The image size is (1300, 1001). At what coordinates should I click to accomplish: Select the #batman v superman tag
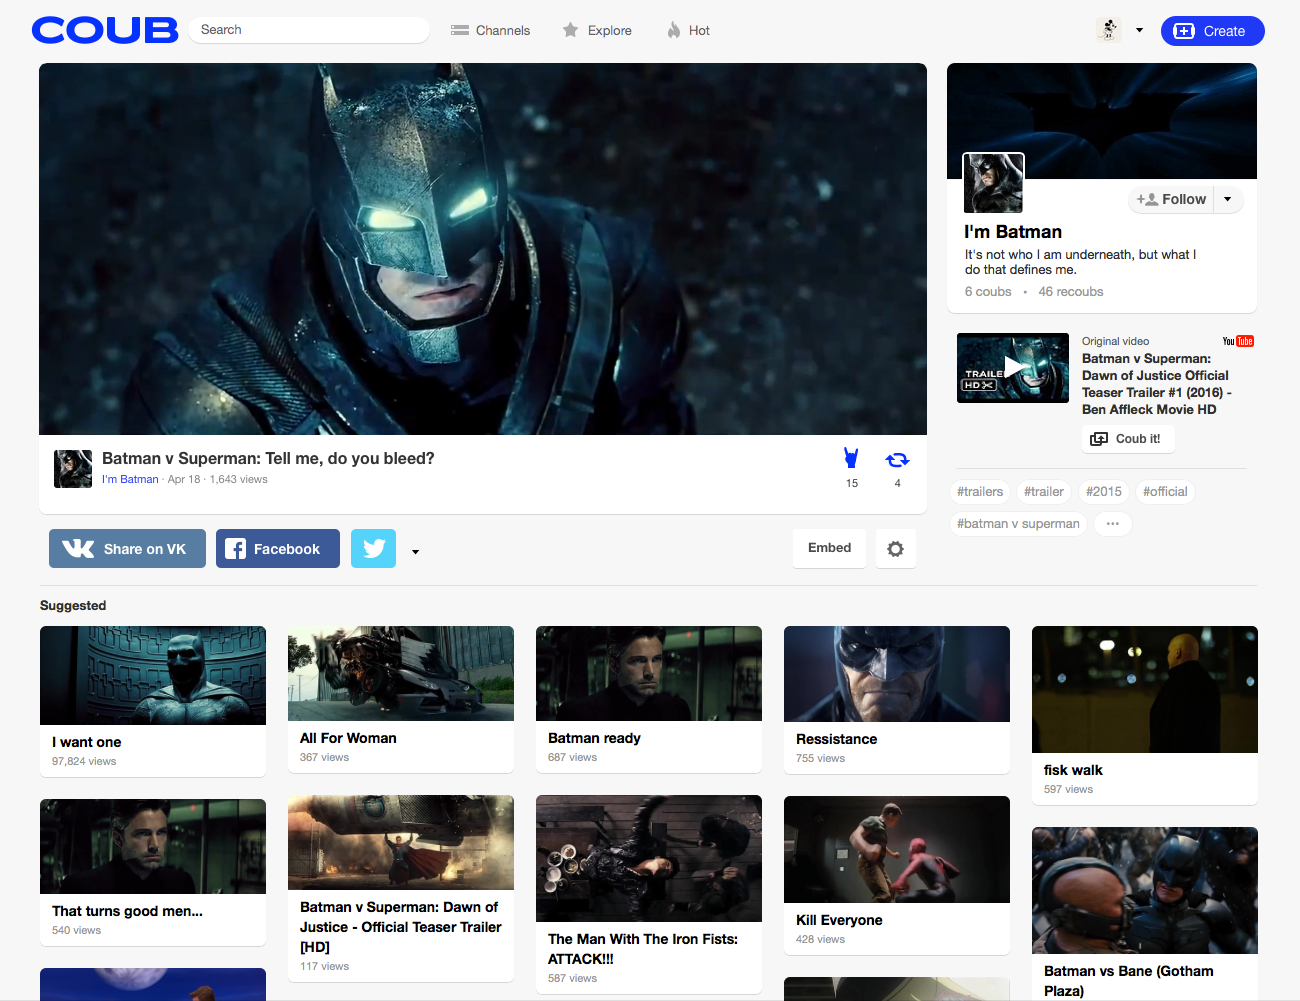tap(1018, 523)
